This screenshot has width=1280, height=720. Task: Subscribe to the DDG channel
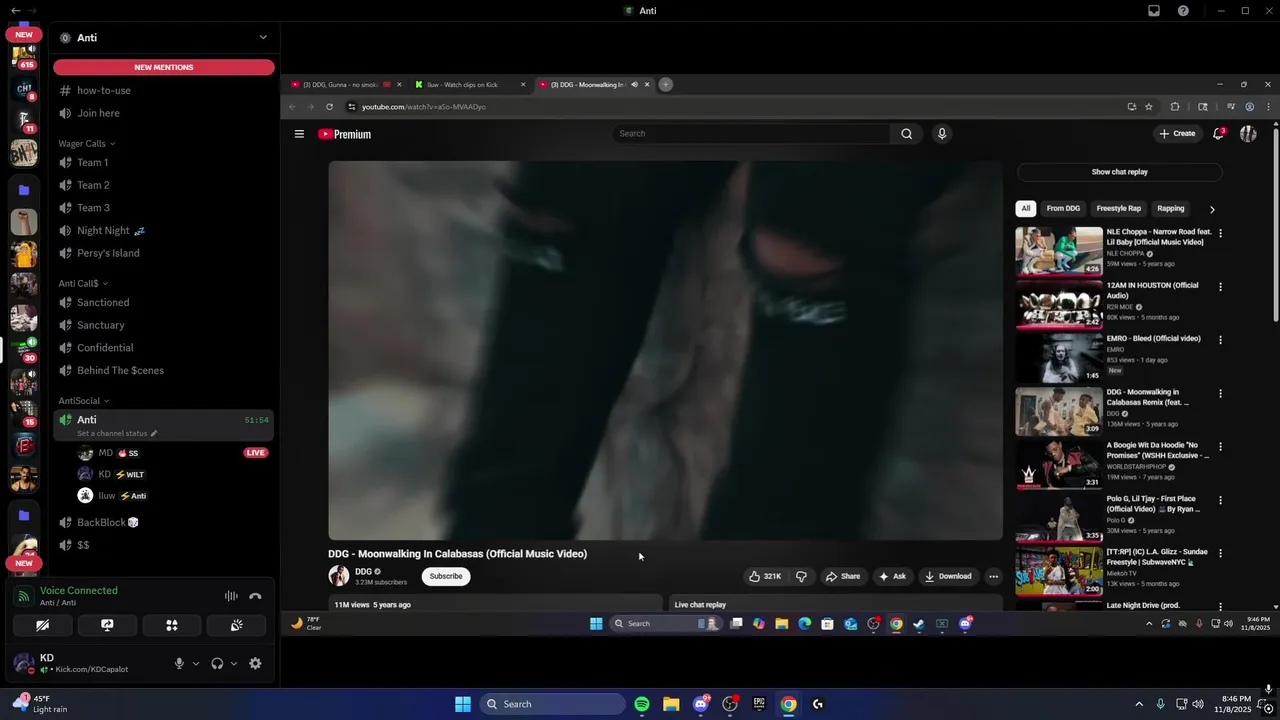pyautogui.click(x=446, y=576)
